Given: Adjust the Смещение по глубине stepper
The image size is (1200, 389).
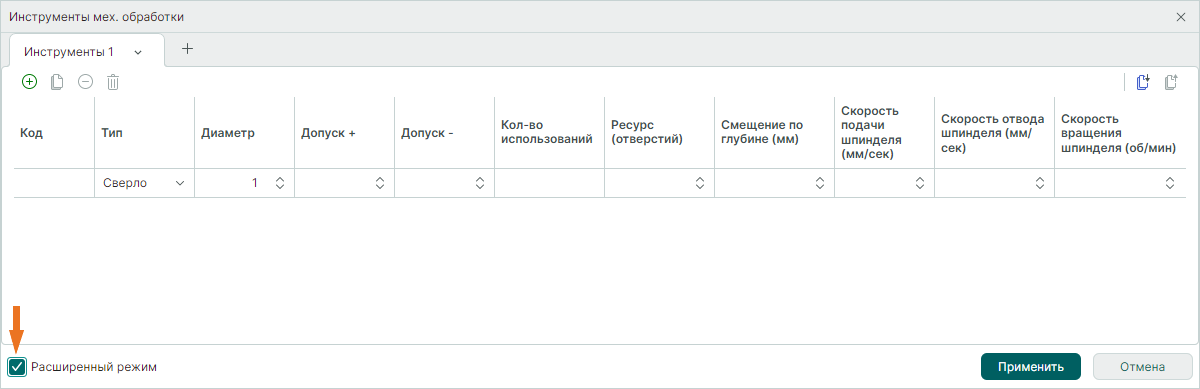Looking at the screenshot, I should pyautogui.click(x=820, y=183).
